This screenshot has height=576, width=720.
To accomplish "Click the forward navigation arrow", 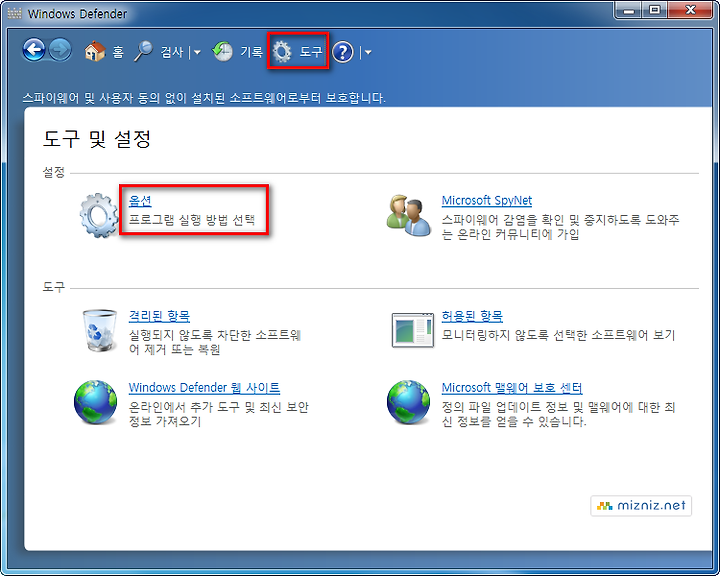I will pos(60,50).
